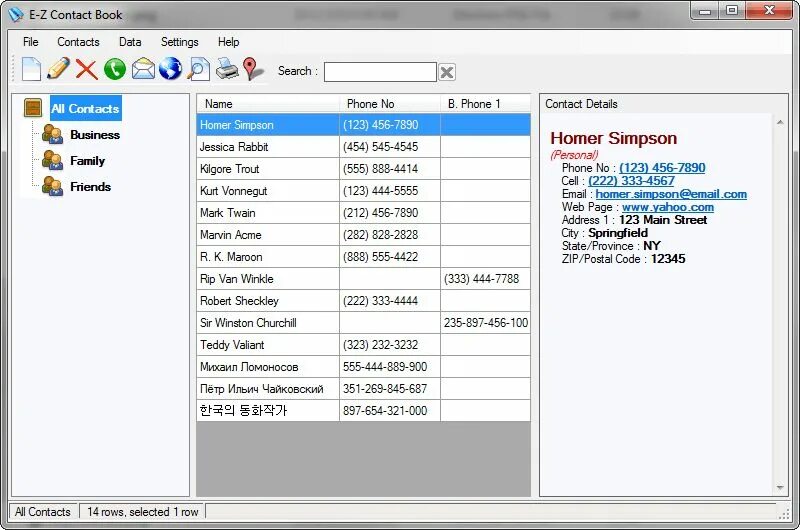The image size is (800, 530).
Task: Click the magnifier find icon
Action: point(198,69)
